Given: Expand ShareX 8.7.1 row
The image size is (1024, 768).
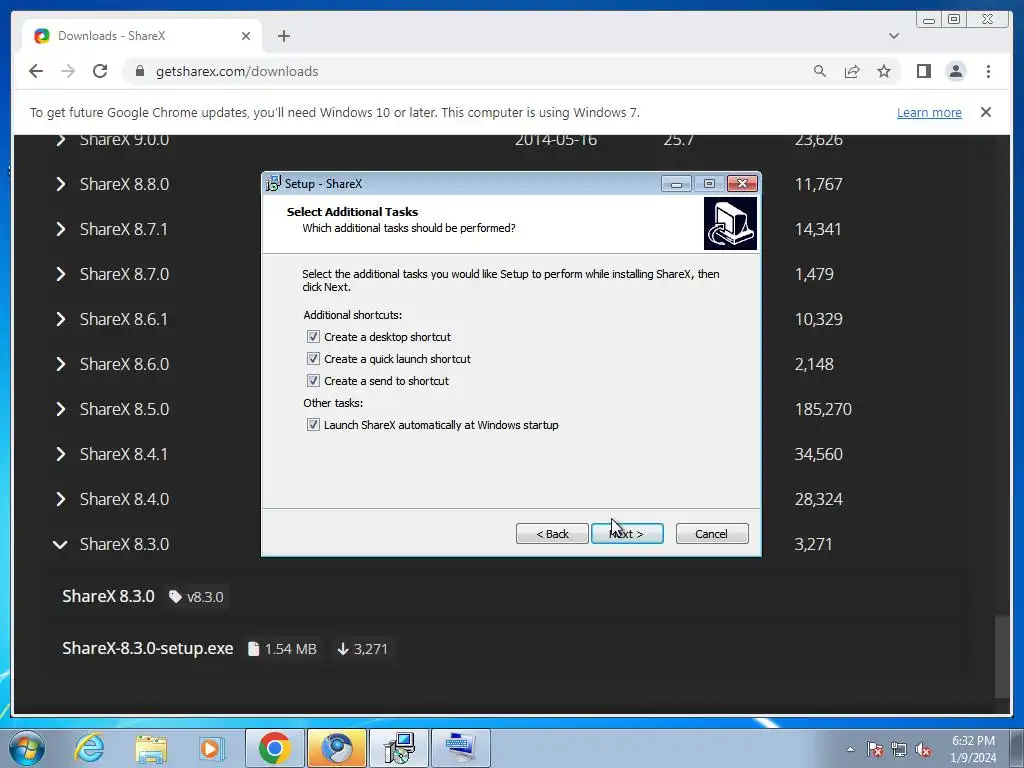Looking at the screenshot, I should coord(61,229).
